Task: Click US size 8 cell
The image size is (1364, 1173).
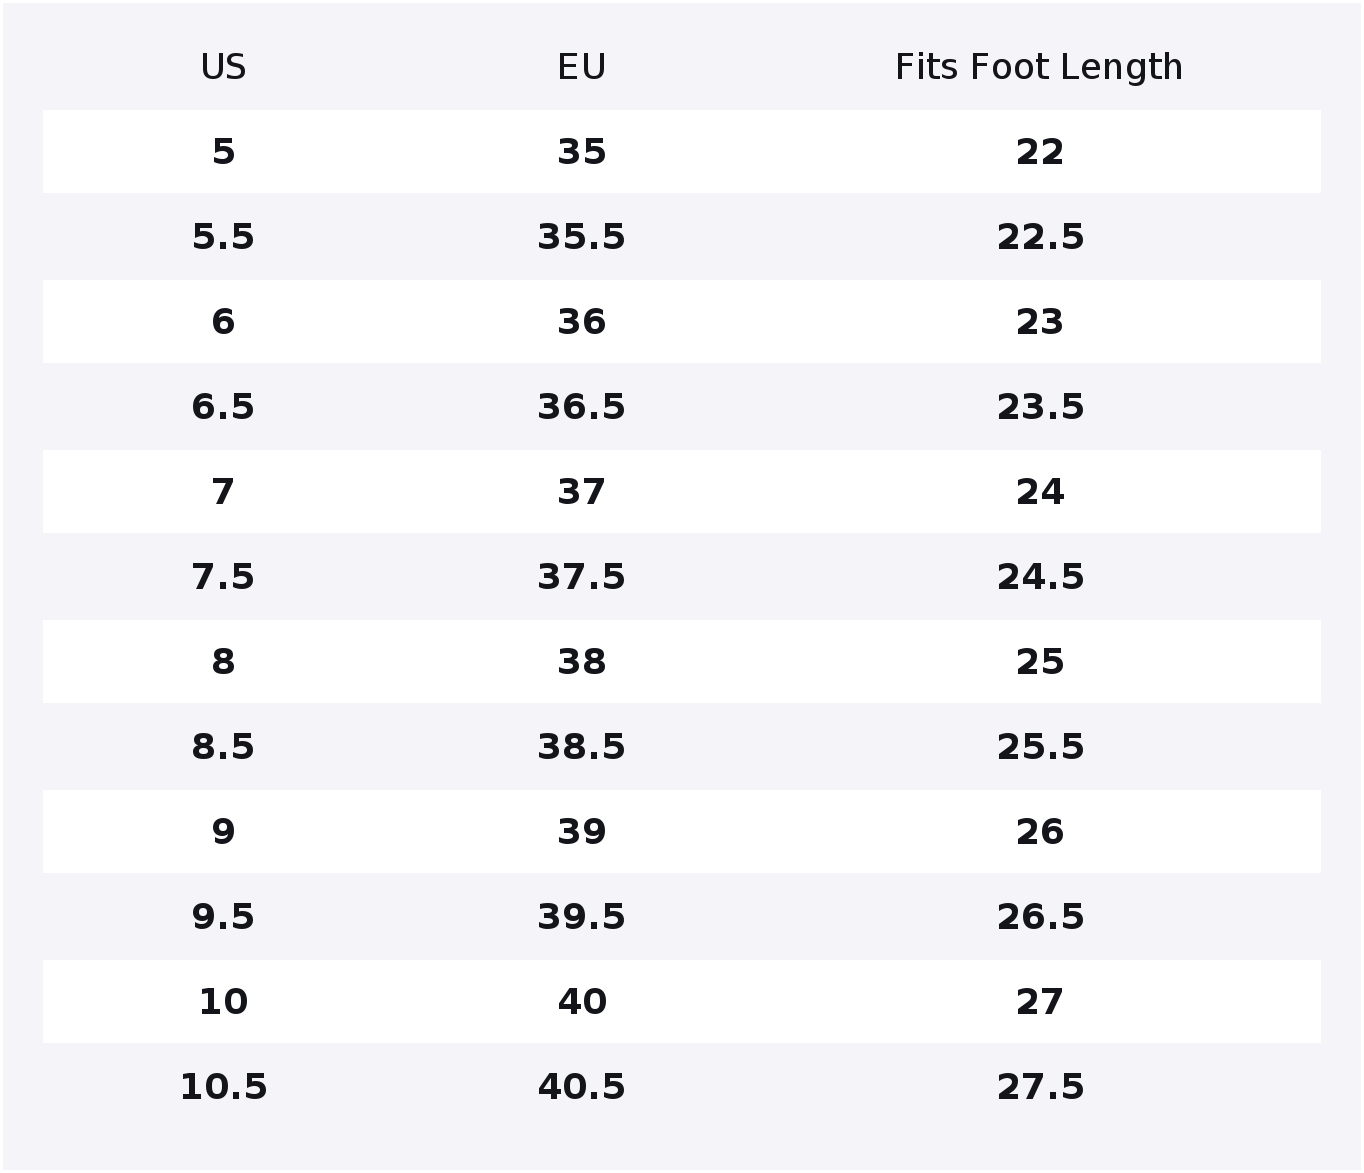Action: pyautogui.click(x=223, y=662)
